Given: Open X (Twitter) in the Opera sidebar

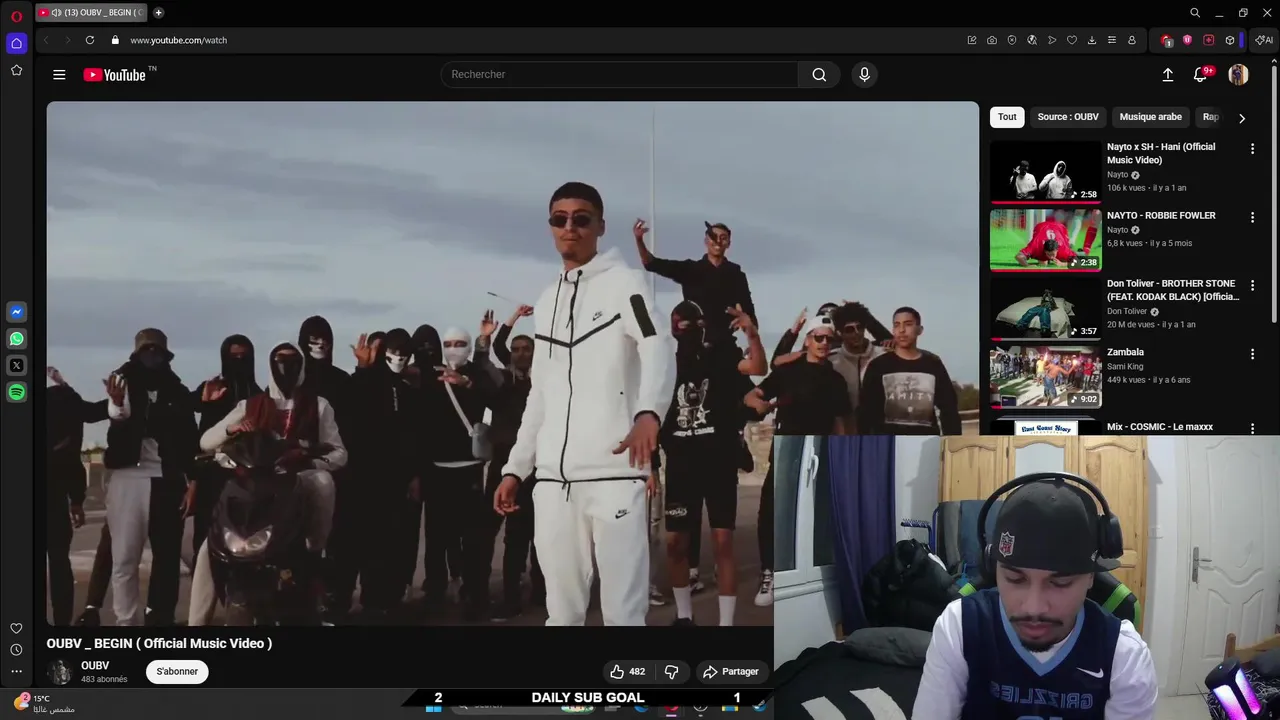Looking at the screenshot, I should 16,366.
